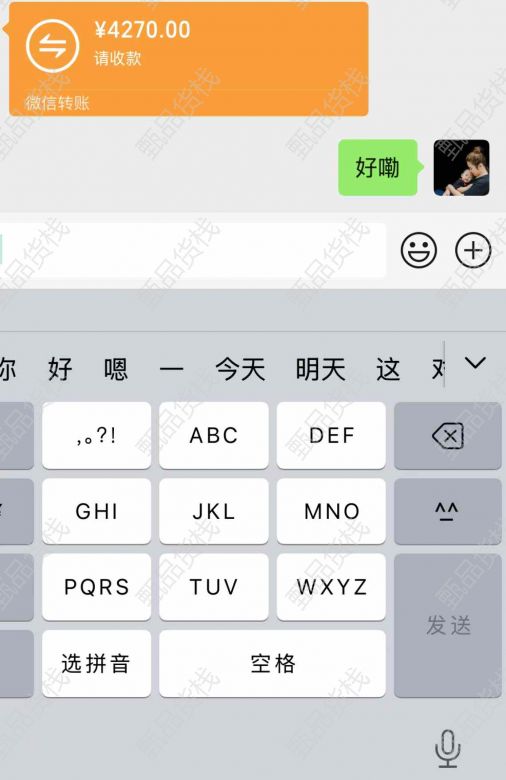This screenshot has width=506, height=780.
Task: Tap the 空格 space key
Action: [272, 664]
